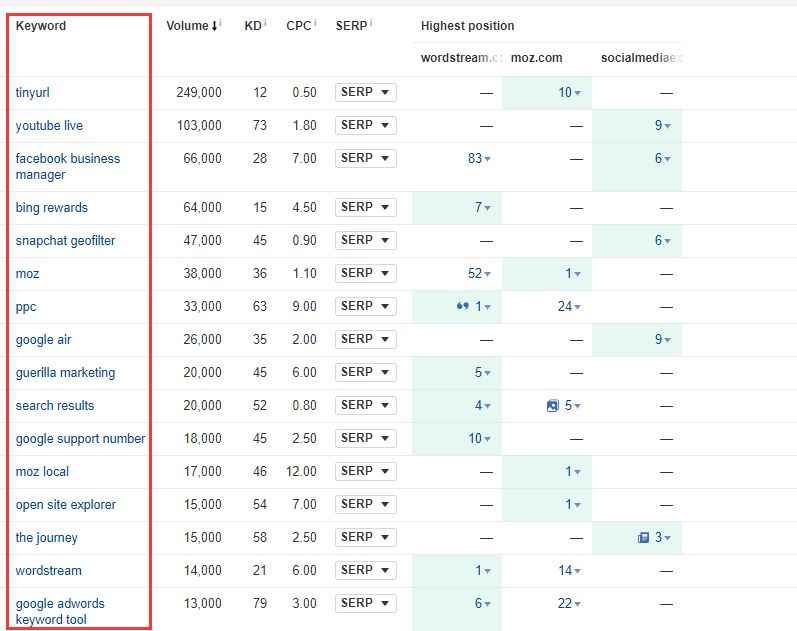
Task: Expand wordstream position 5 for guerilla marketing
Action: click(483, 373)
